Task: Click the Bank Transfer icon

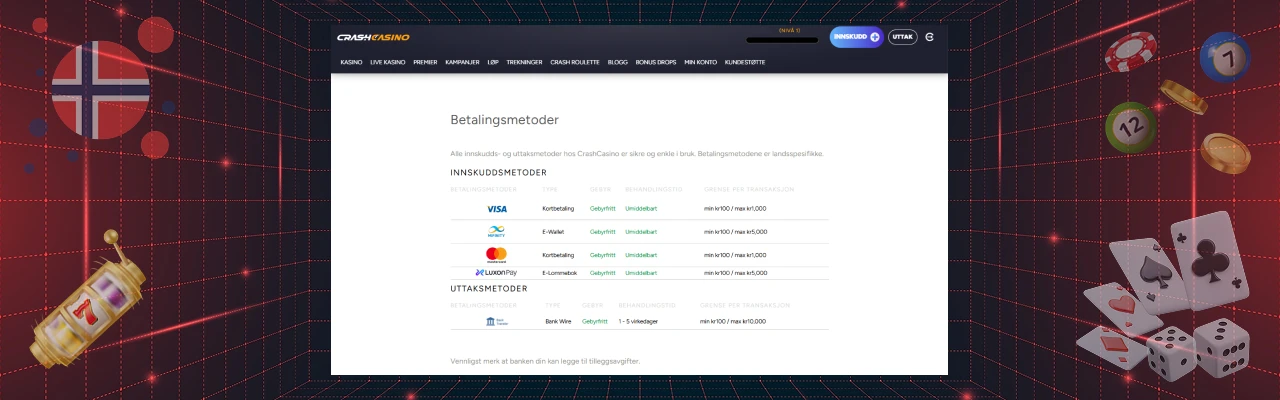Action: point(496,321)
